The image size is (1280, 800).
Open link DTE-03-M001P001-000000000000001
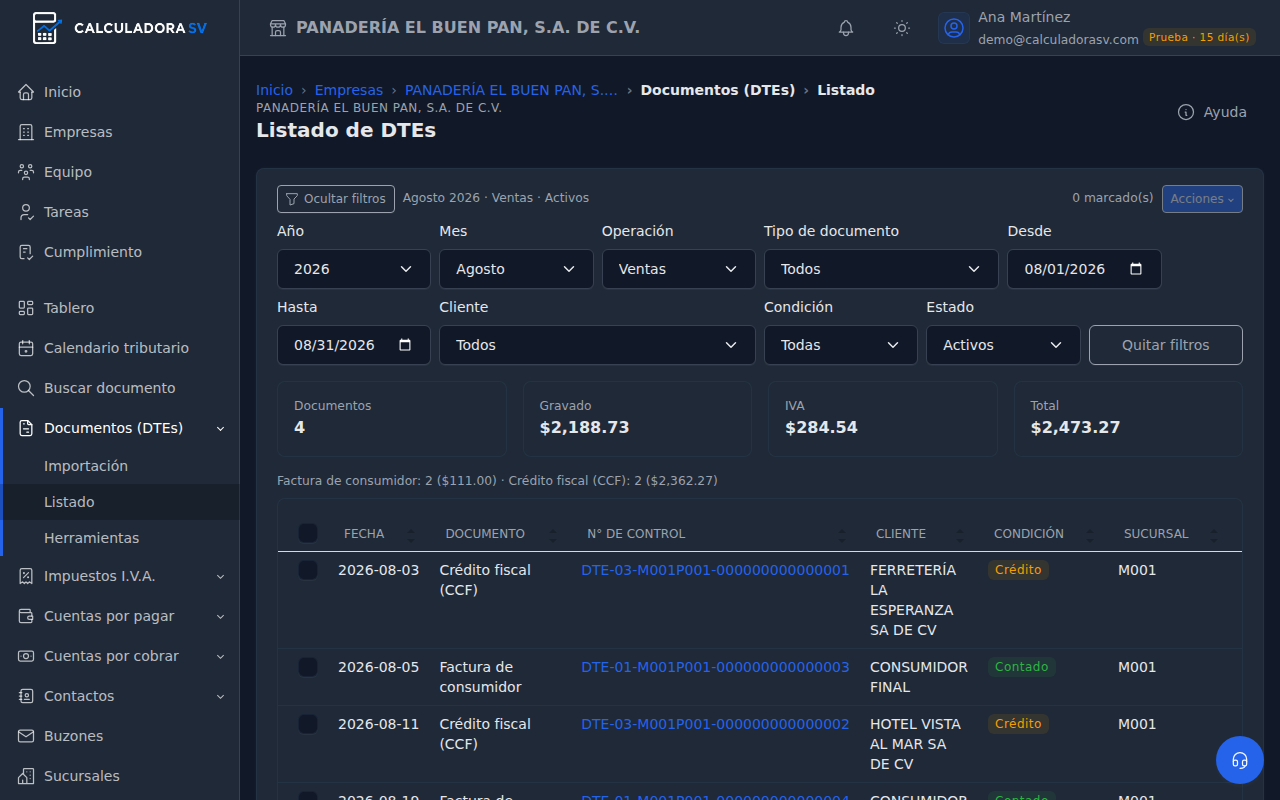coord(715,570)
